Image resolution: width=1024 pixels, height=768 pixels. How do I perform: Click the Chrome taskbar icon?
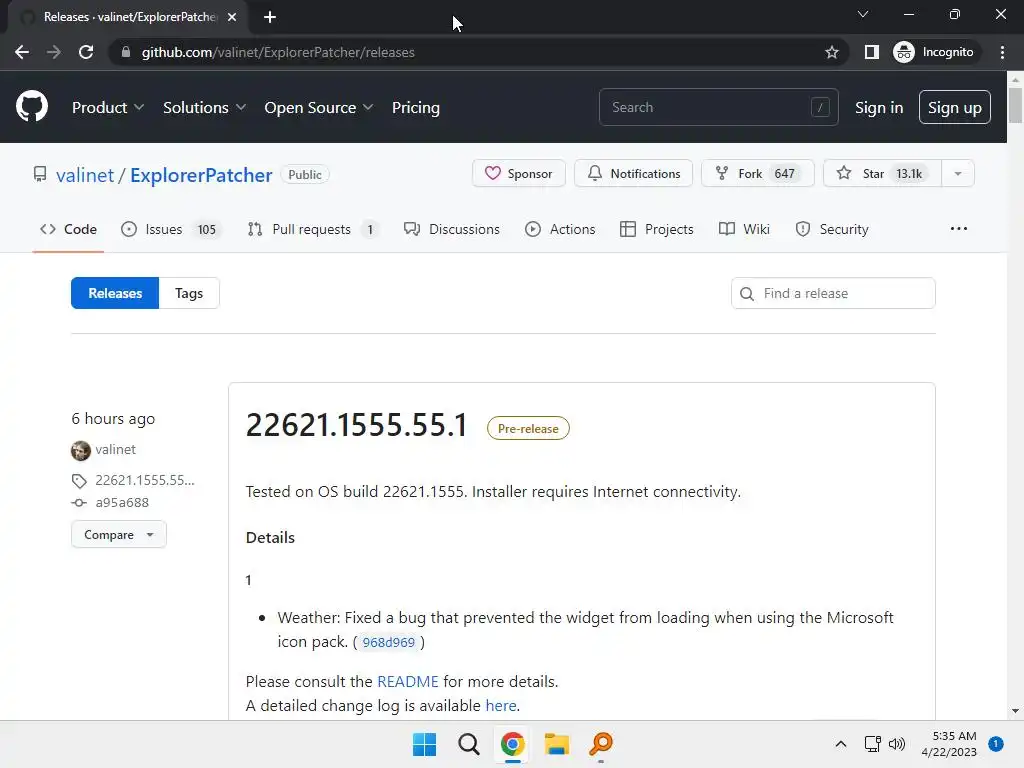513,744
